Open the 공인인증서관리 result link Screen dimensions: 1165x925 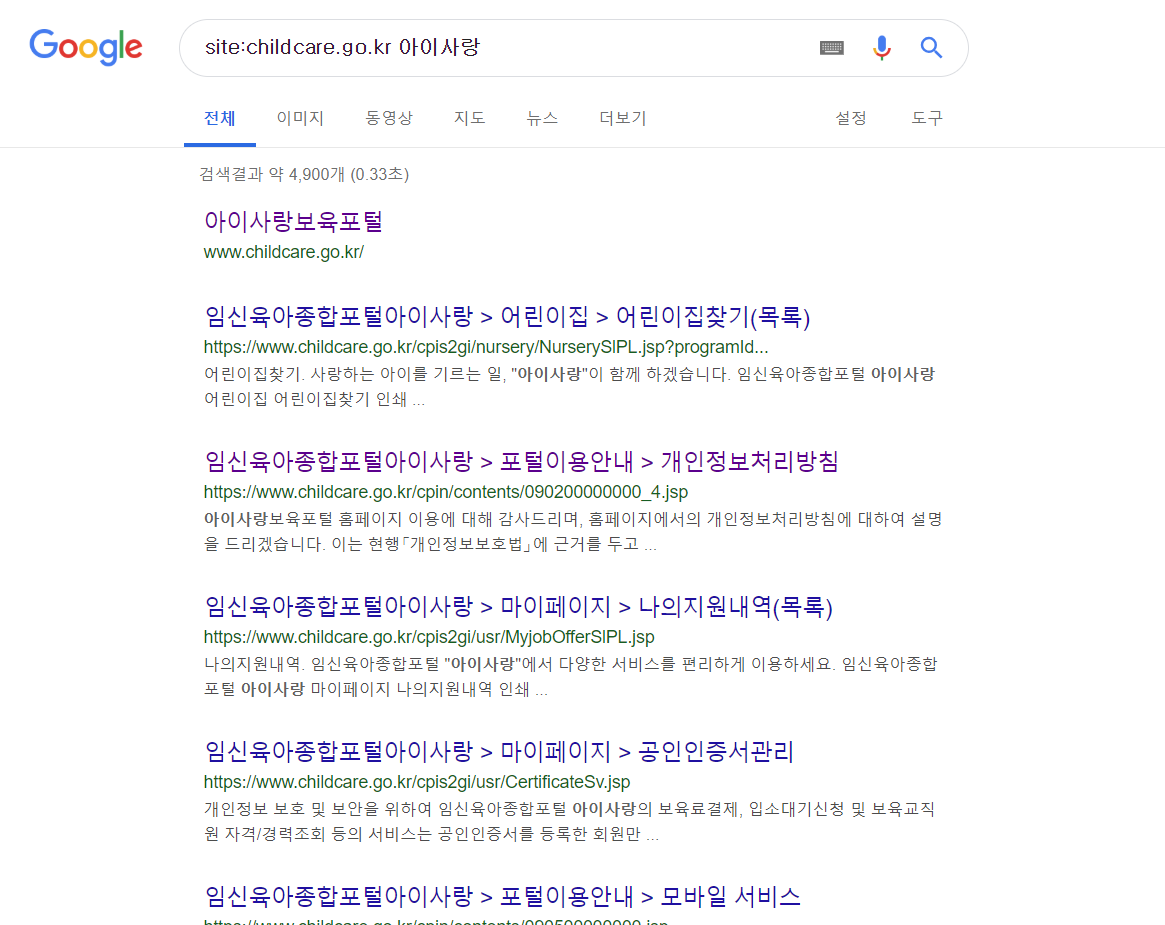[498, 751]
